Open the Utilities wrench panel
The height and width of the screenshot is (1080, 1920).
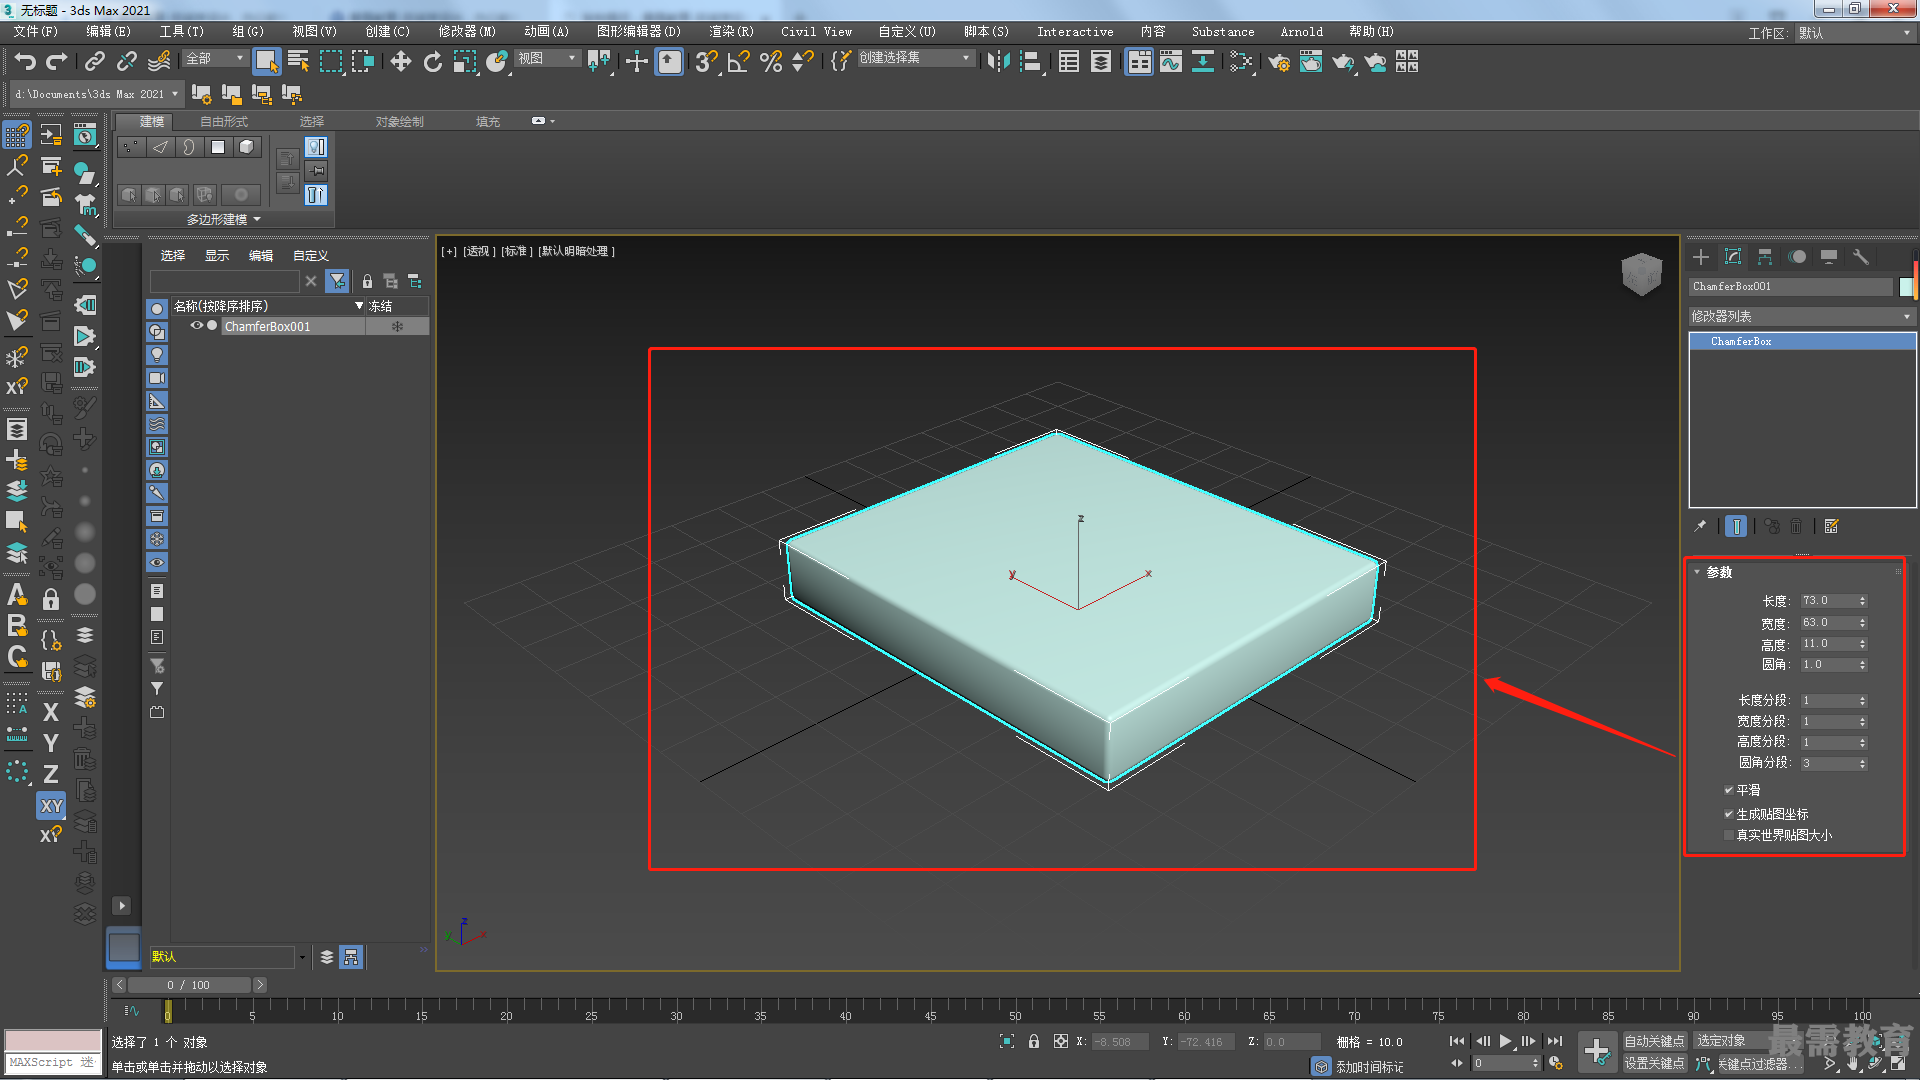1861,257
